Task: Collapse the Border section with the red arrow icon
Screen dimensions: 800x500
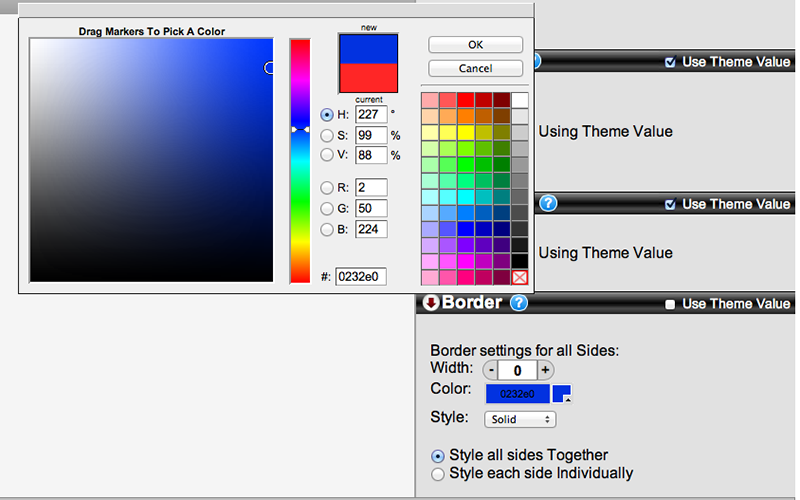Action: click(x=431, y=303)
